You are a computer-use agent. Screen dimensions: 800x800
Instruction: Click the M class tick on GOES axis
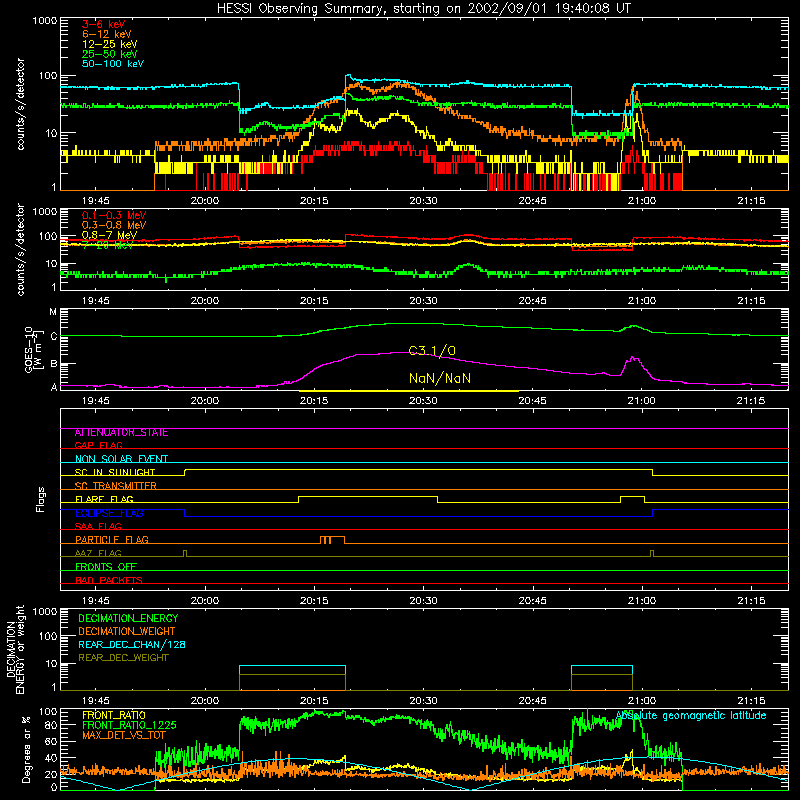pos(53,312)
